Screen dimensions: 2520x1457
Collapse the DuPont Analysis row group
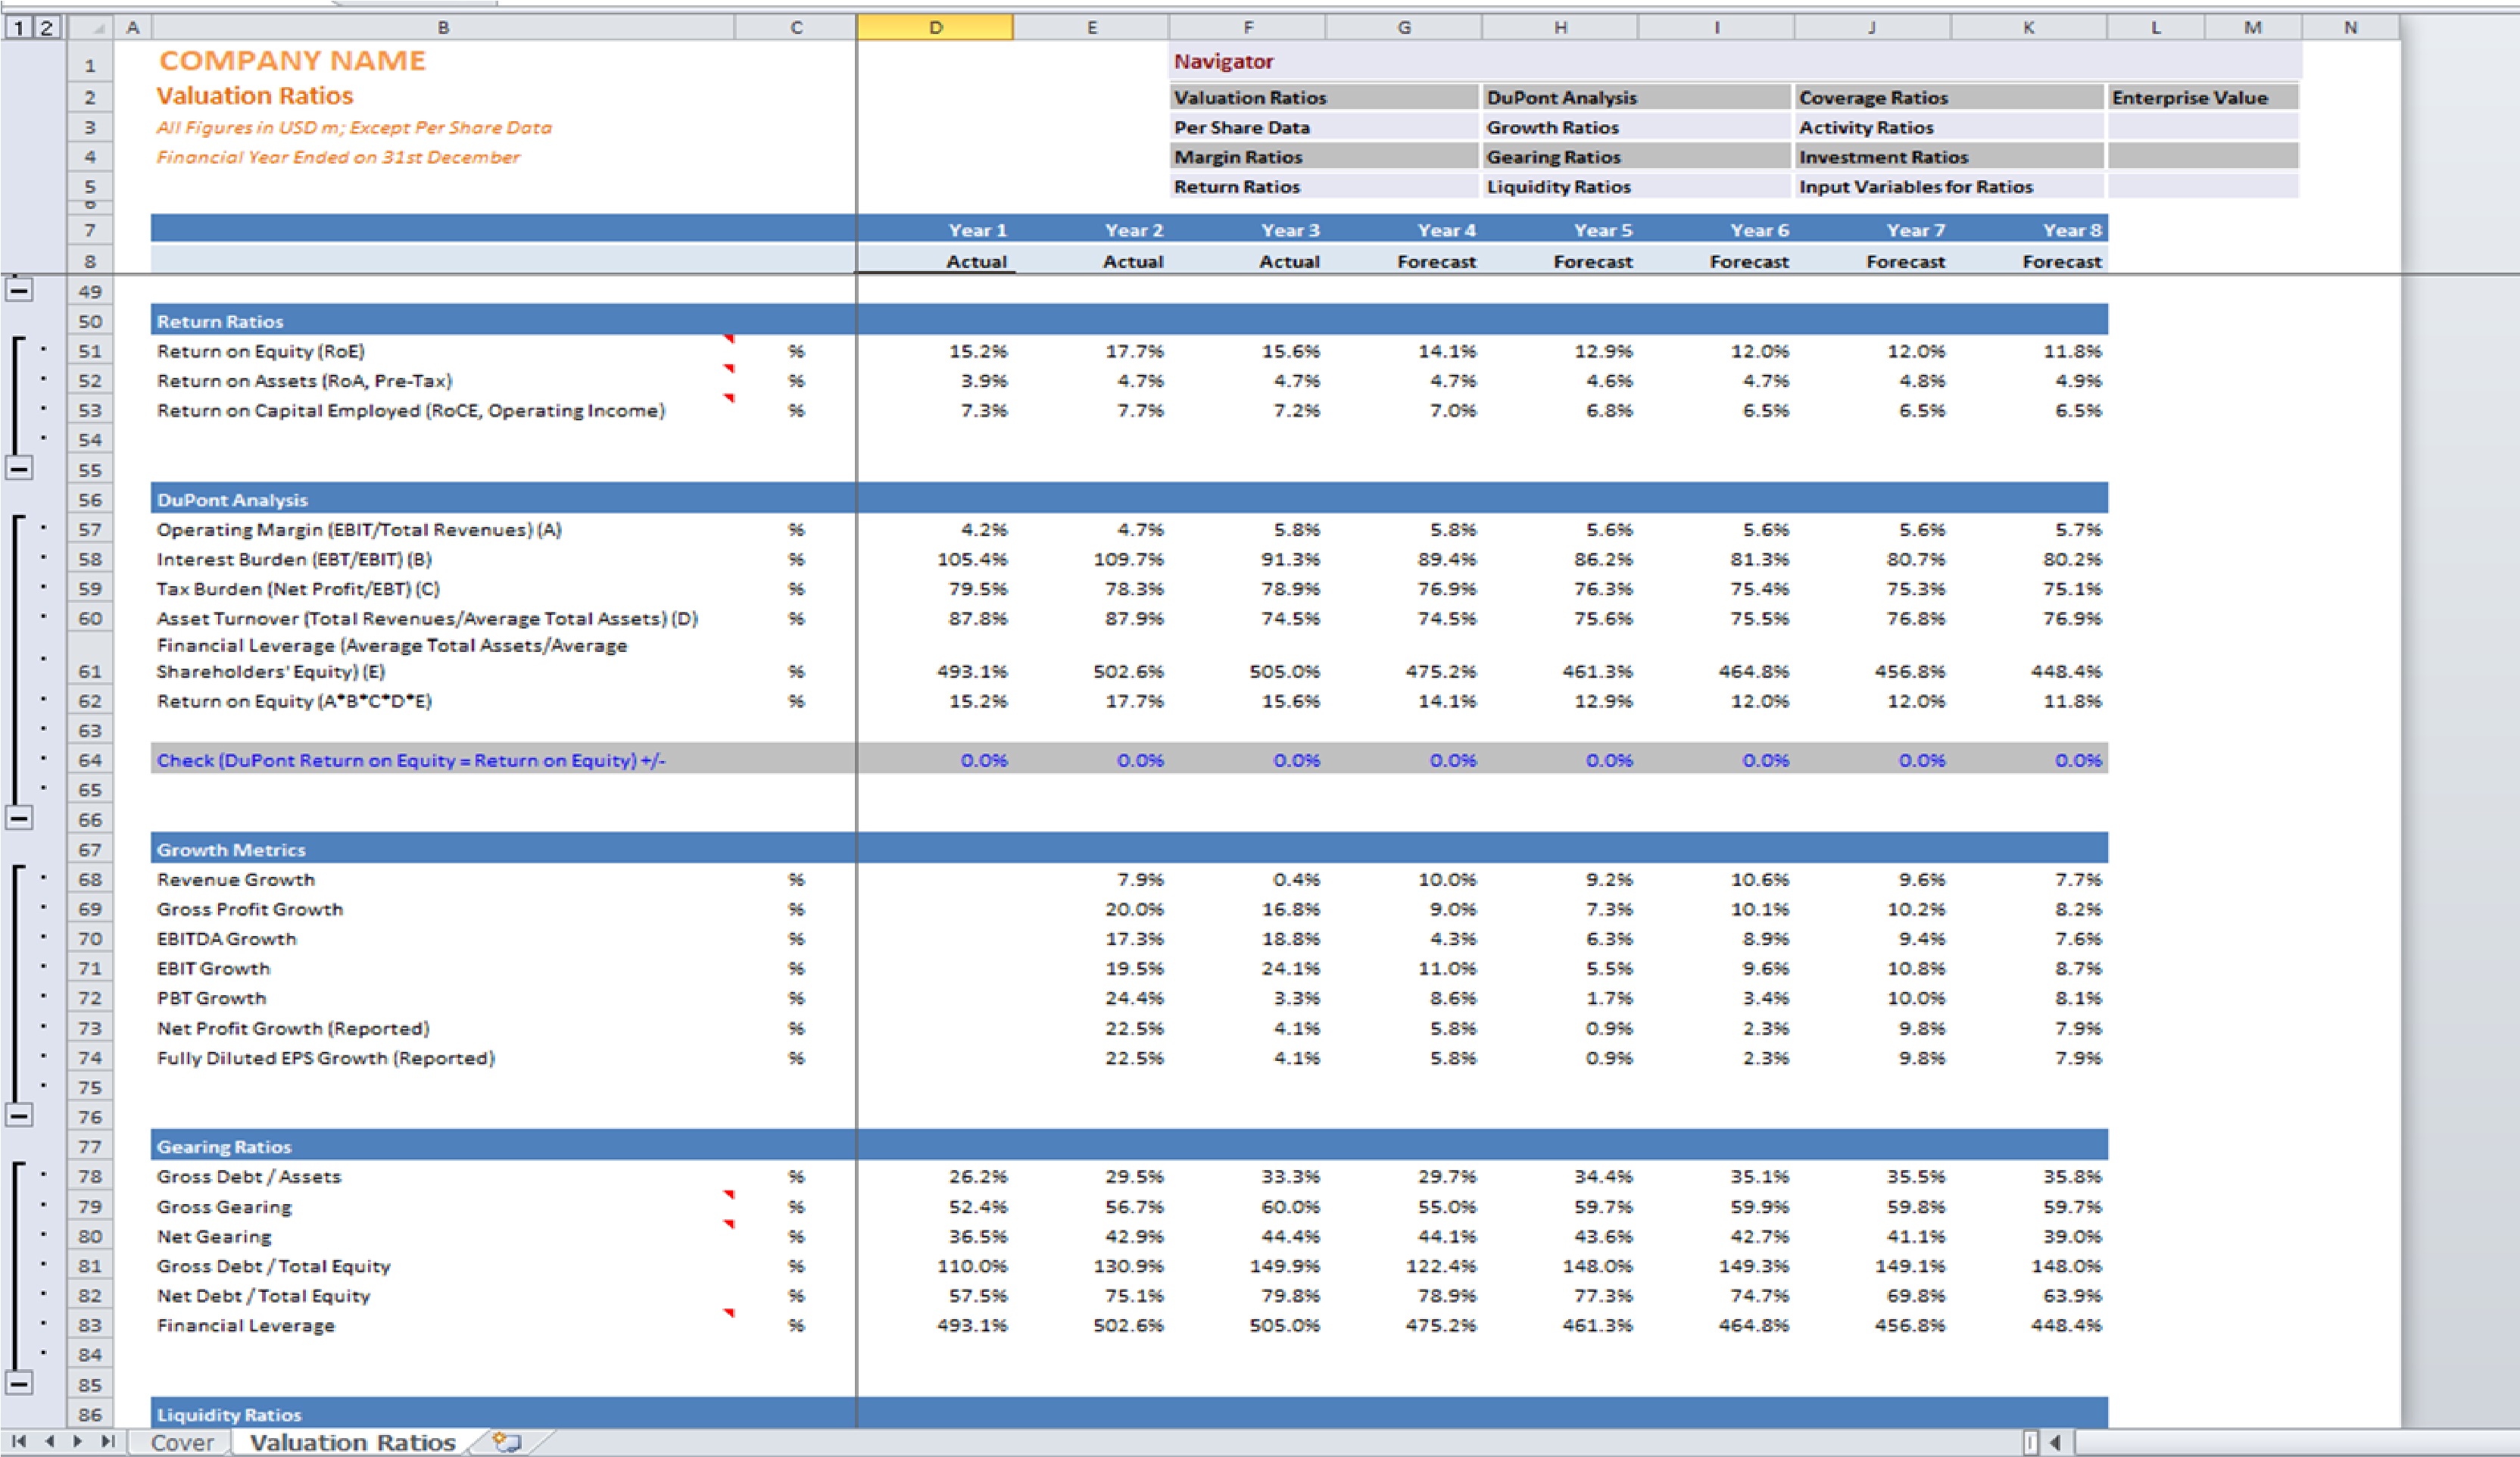tap(19, 818)
